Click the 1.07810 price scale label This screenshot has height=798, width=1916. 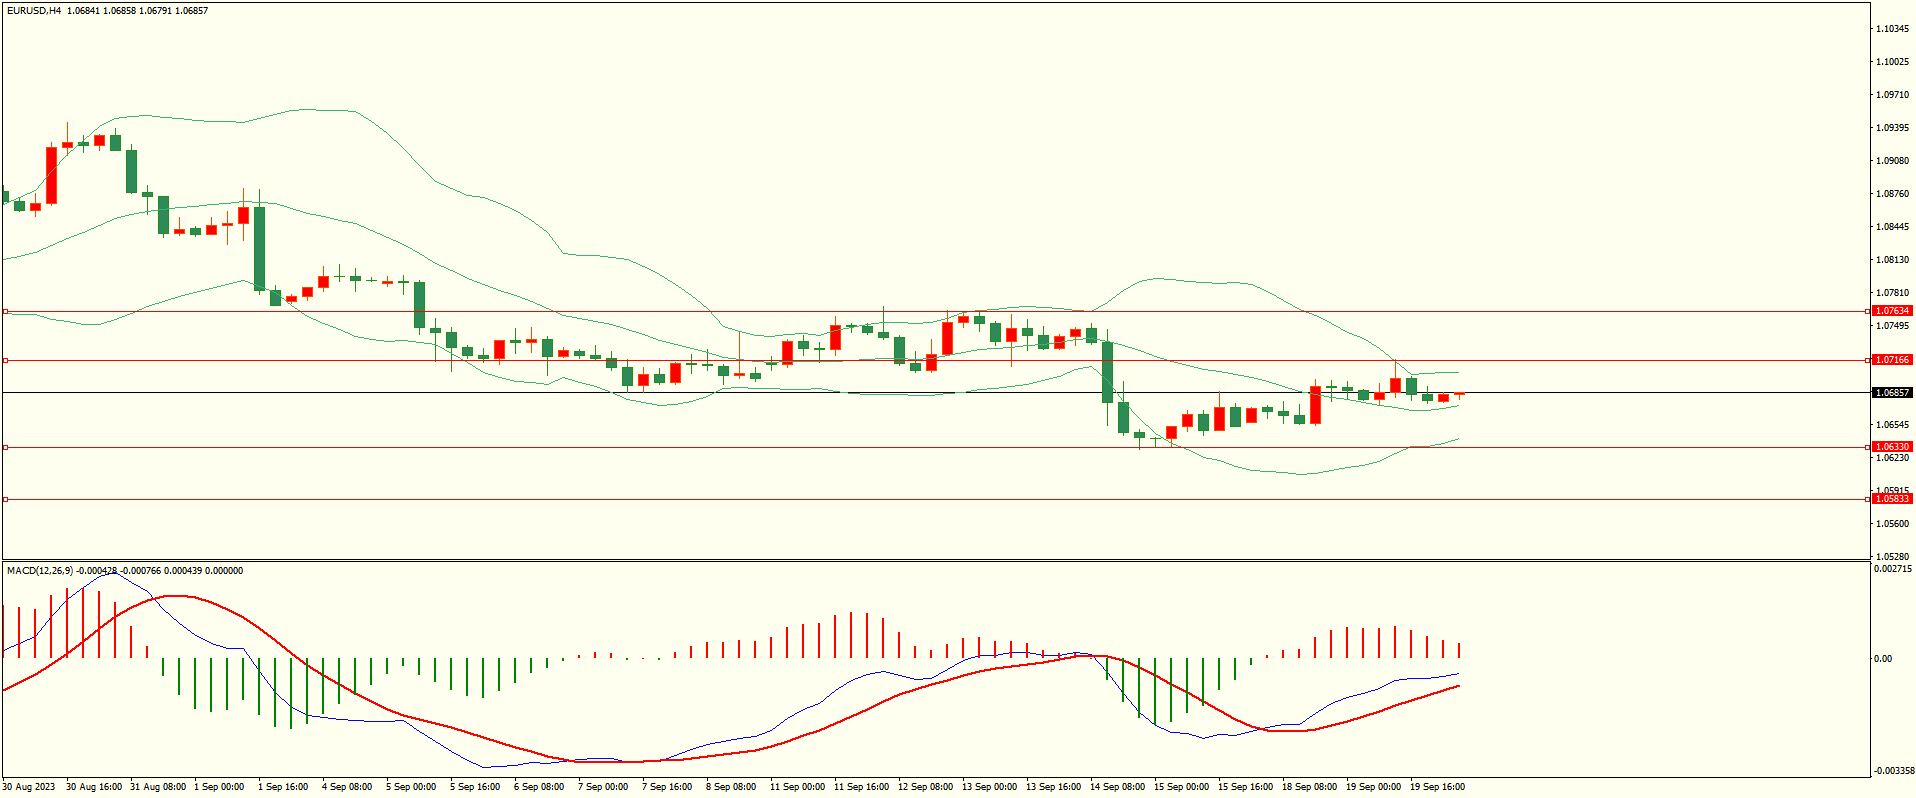[x=1892, y=293]
